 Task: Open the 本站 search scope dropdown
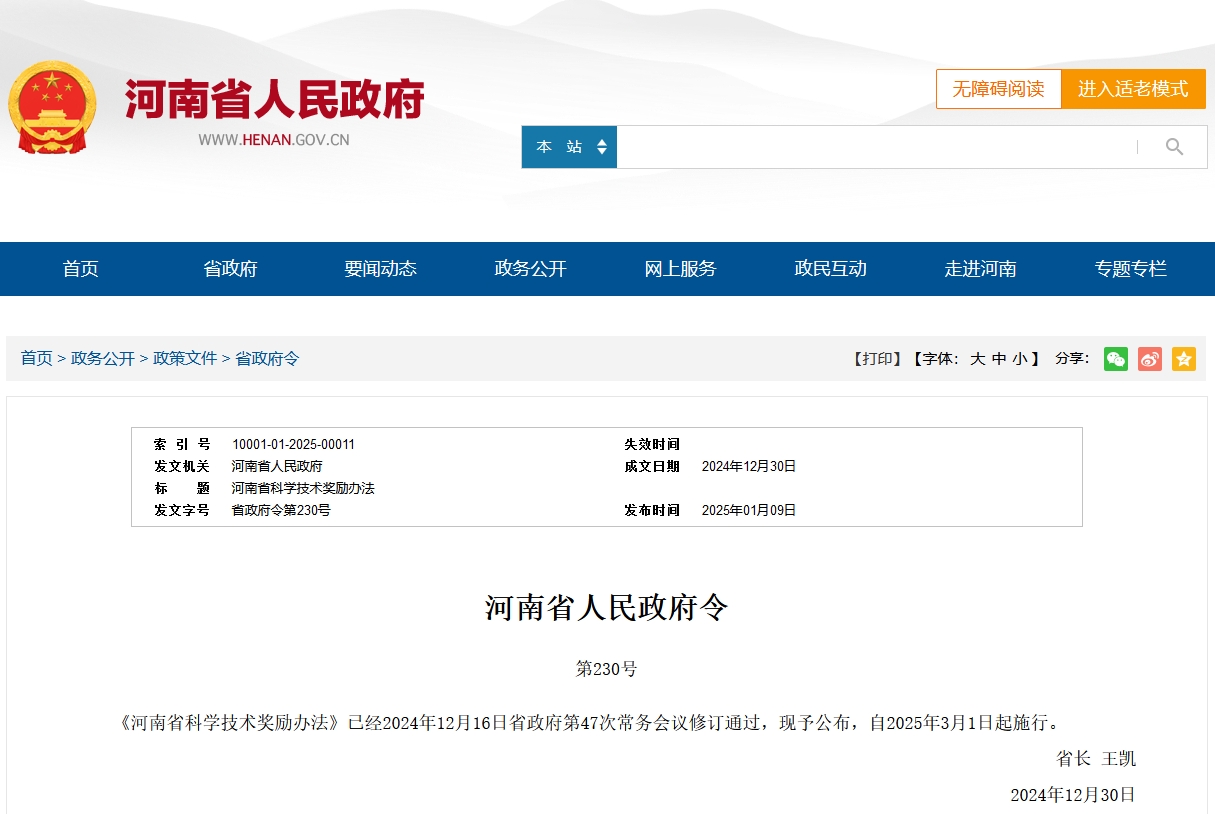[x=569, y=146]
